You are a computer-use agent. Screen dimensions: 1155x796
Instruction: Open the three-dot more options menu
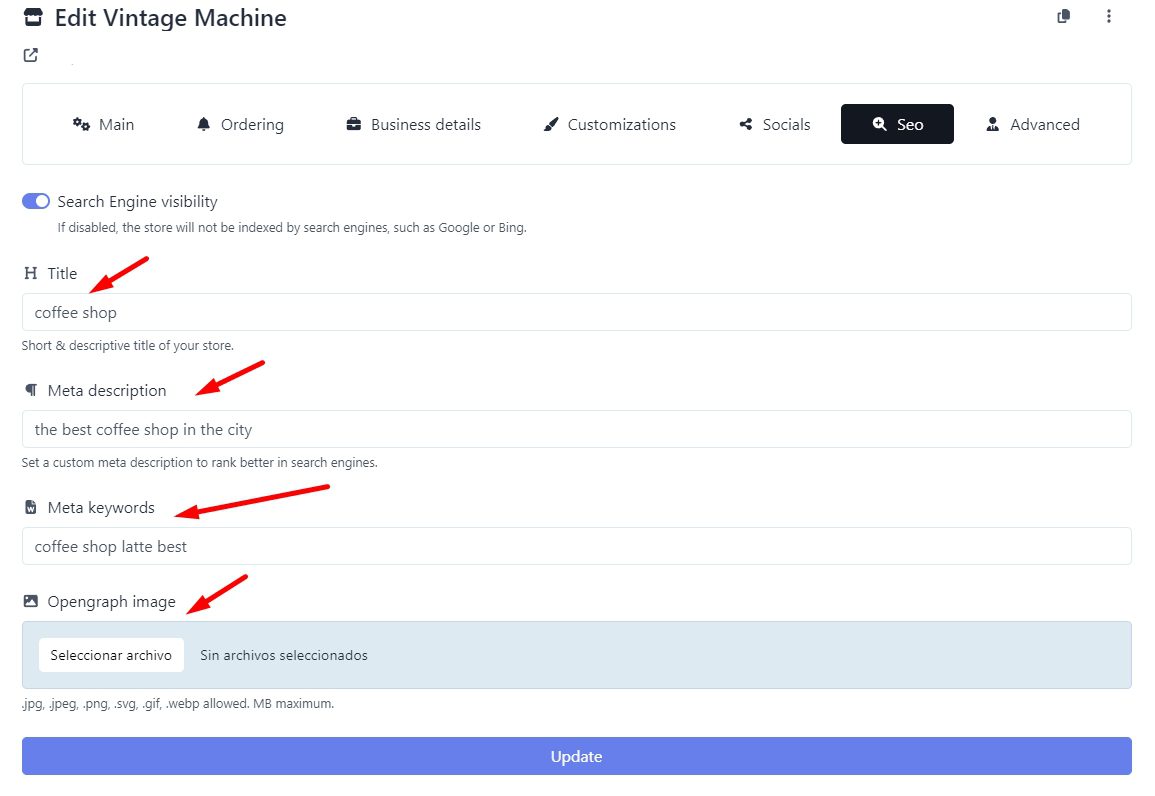pos(1108,16)
